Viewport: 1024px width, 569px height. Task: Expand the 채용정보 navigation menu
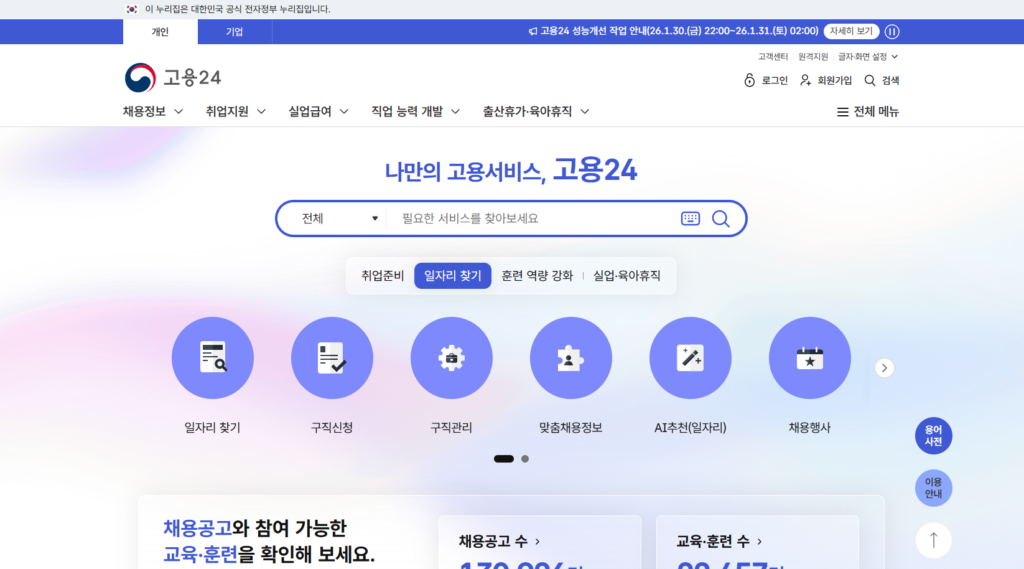pyautogui.click(x=153, y=112)
